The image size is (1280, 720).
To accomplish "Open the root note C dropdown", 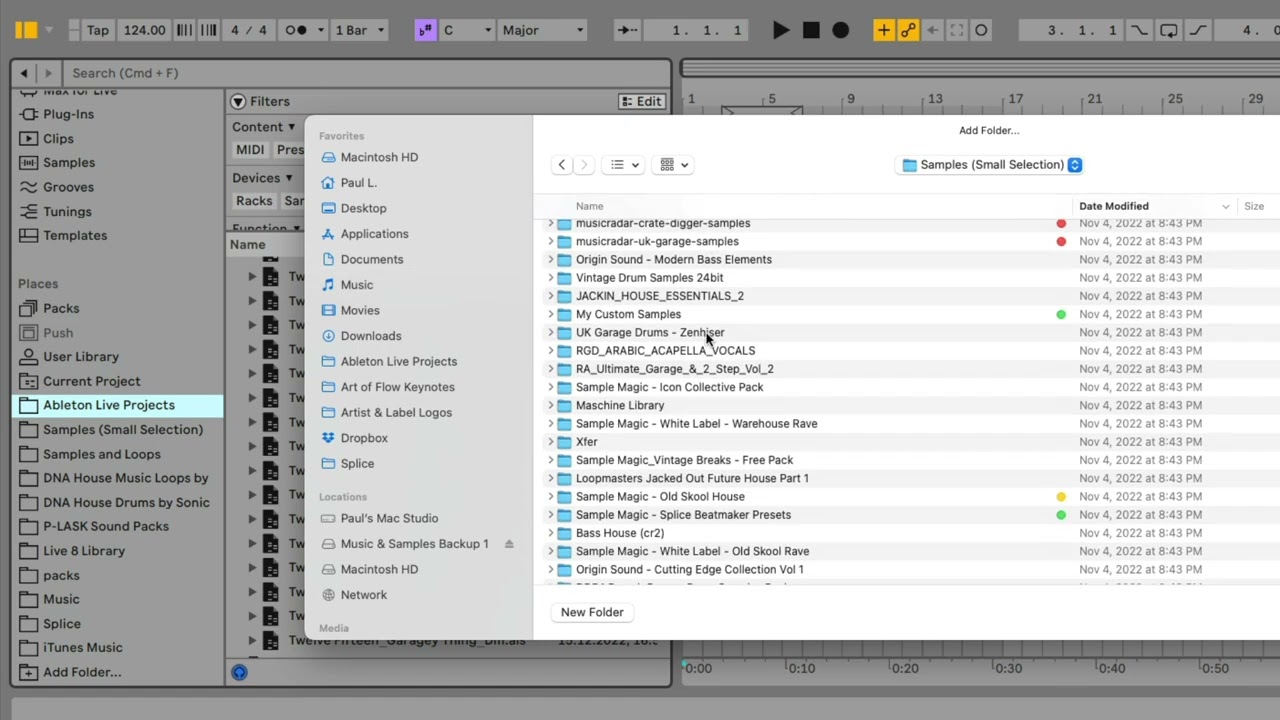I will [x=467, y=30].
